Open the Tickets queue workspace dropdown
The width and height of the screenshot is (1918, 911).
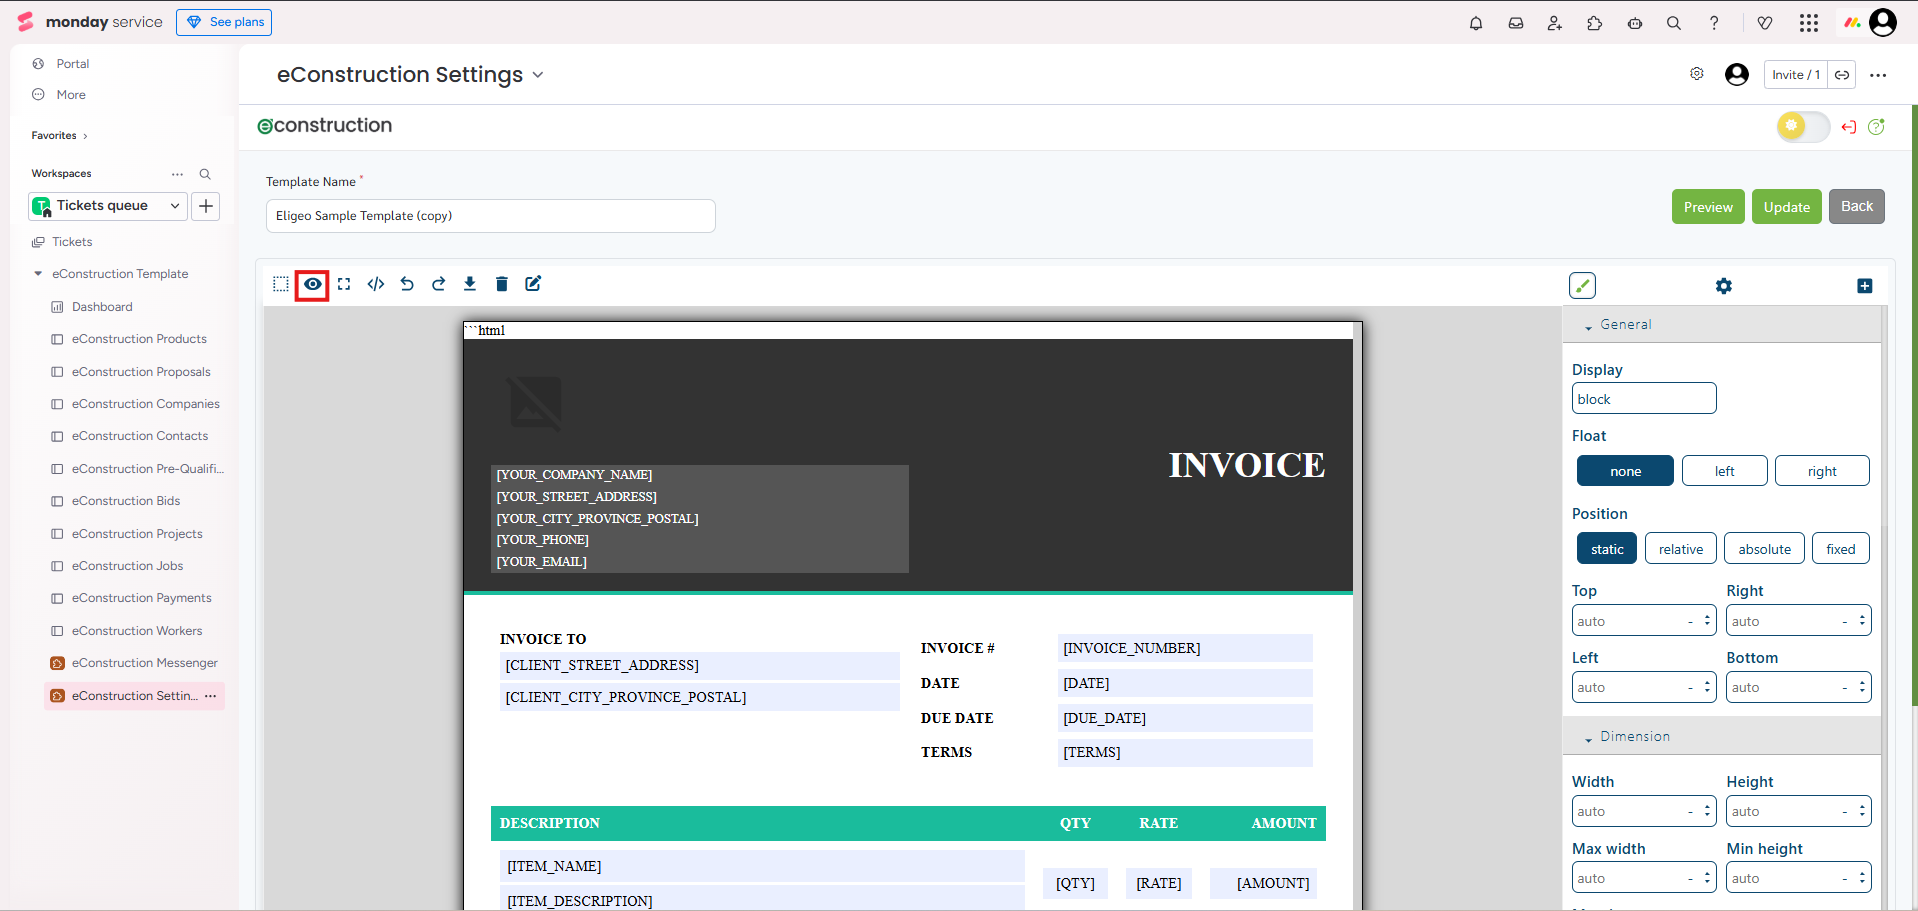pos(108,206)
